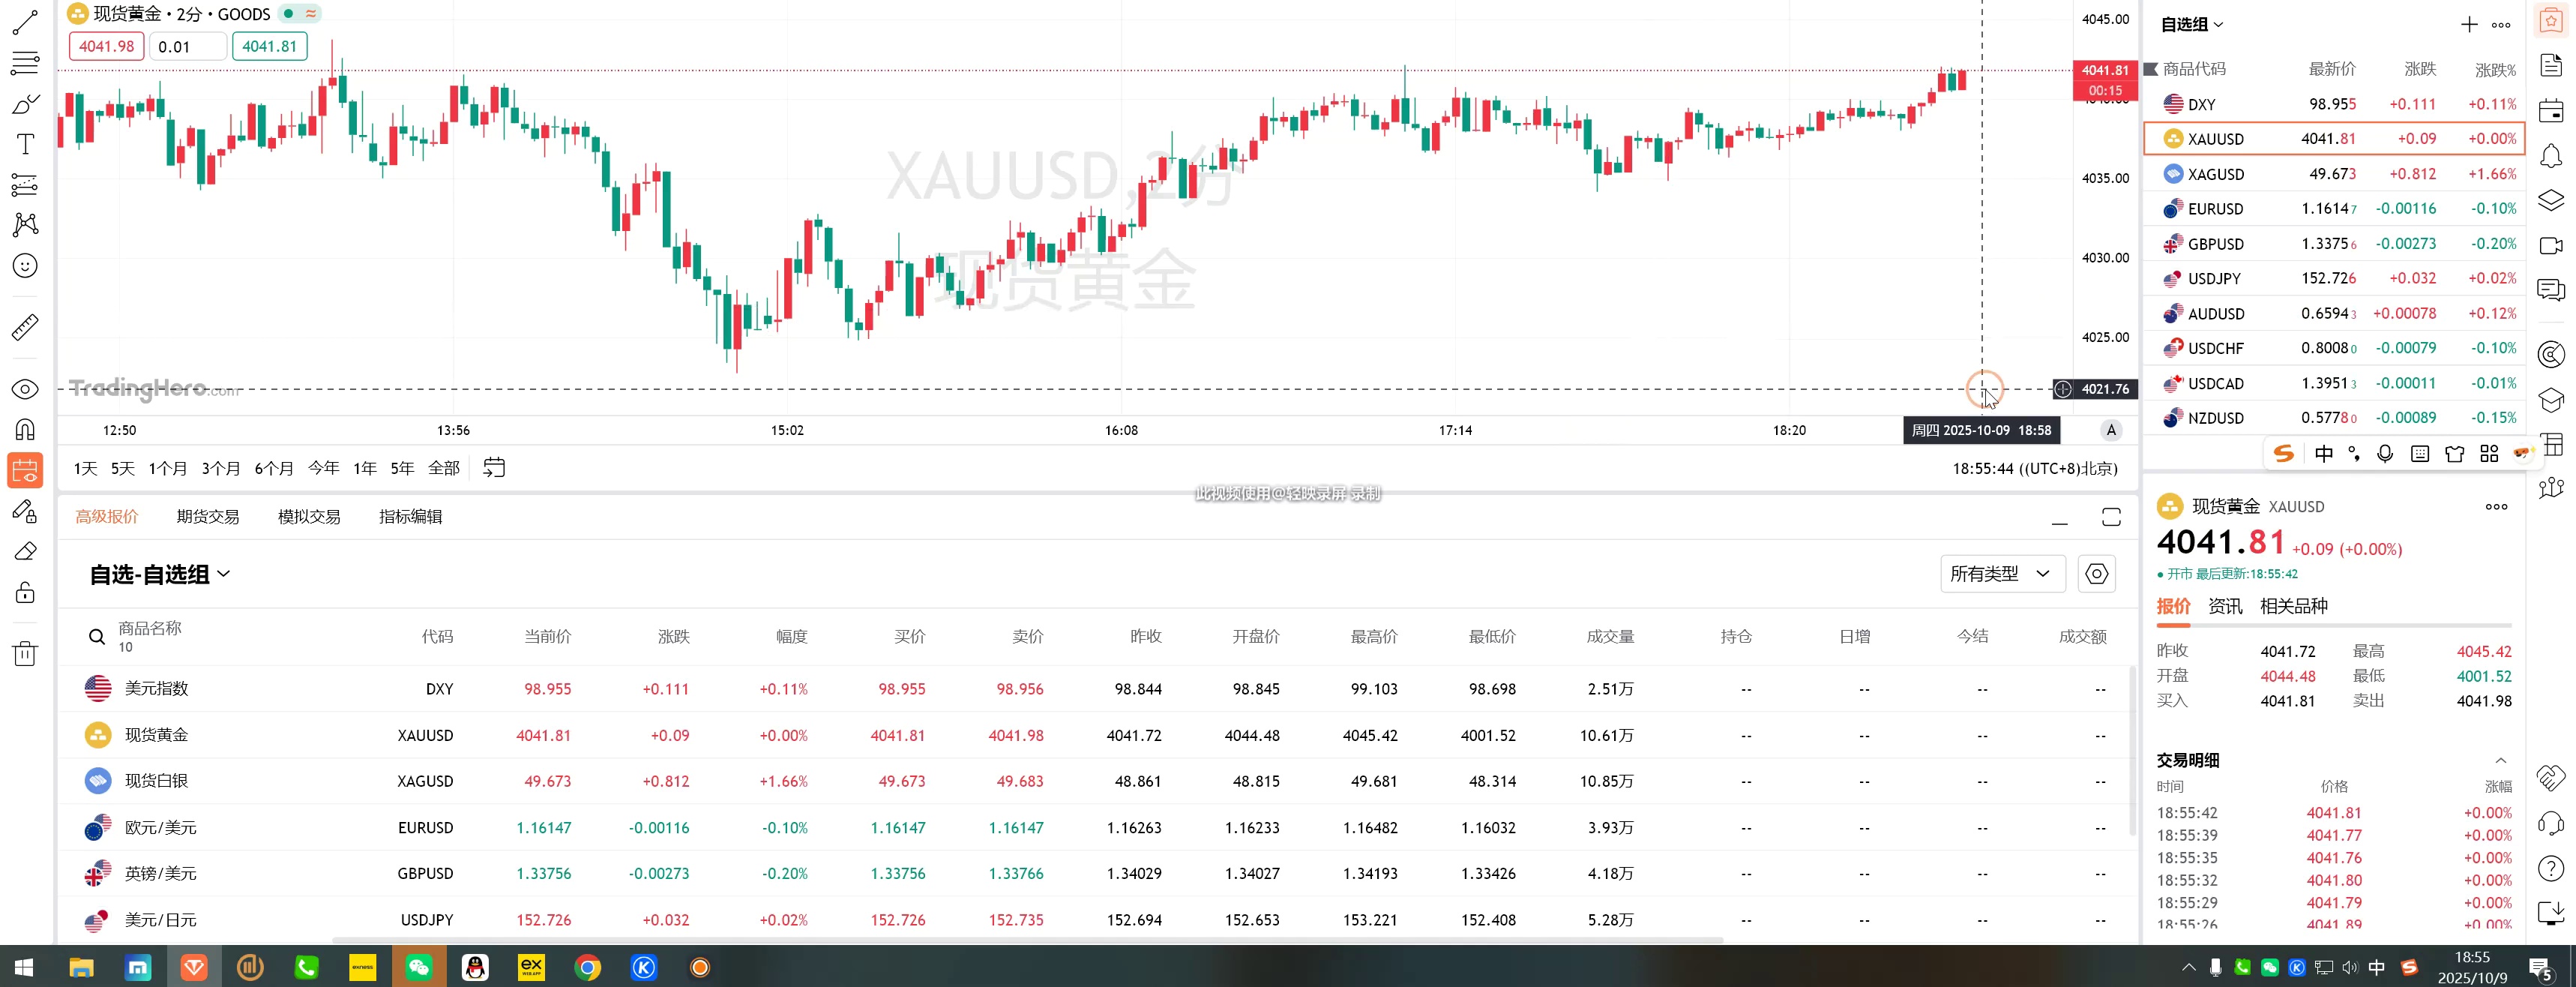This screenshot has height=987, width=2576.
Task: Select the eraser tool
Action: (x=25, y=551)
